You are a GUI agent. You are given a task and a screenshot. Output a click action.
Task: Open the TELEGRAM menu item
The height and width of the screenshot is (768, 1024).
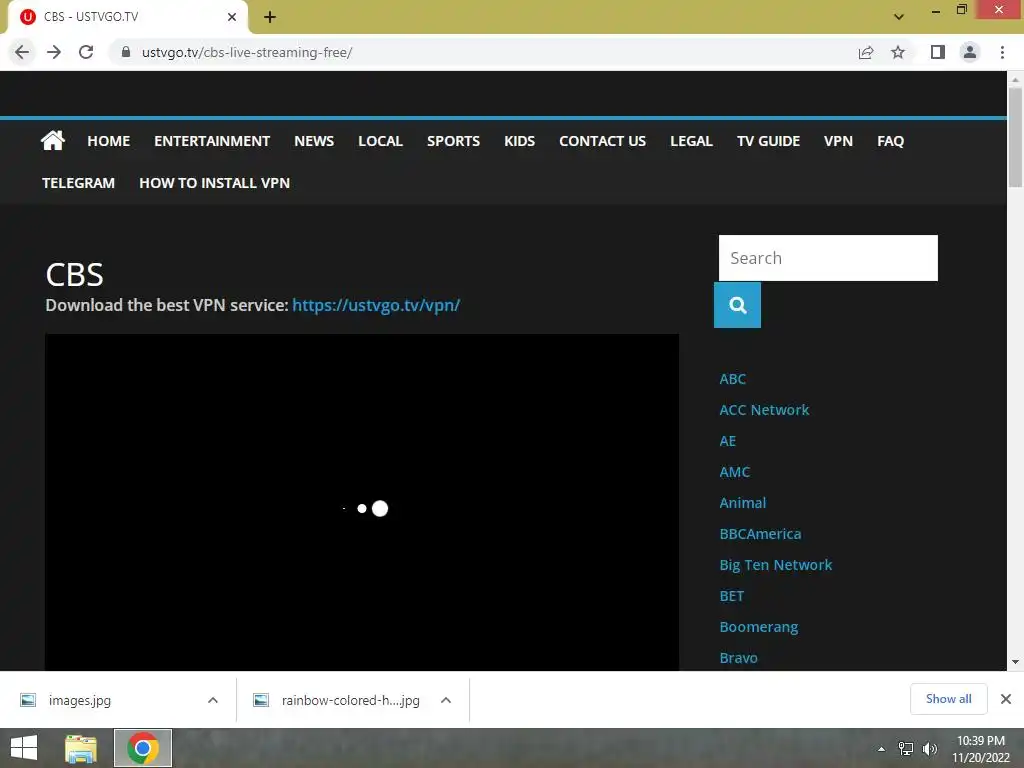point(78,183)
